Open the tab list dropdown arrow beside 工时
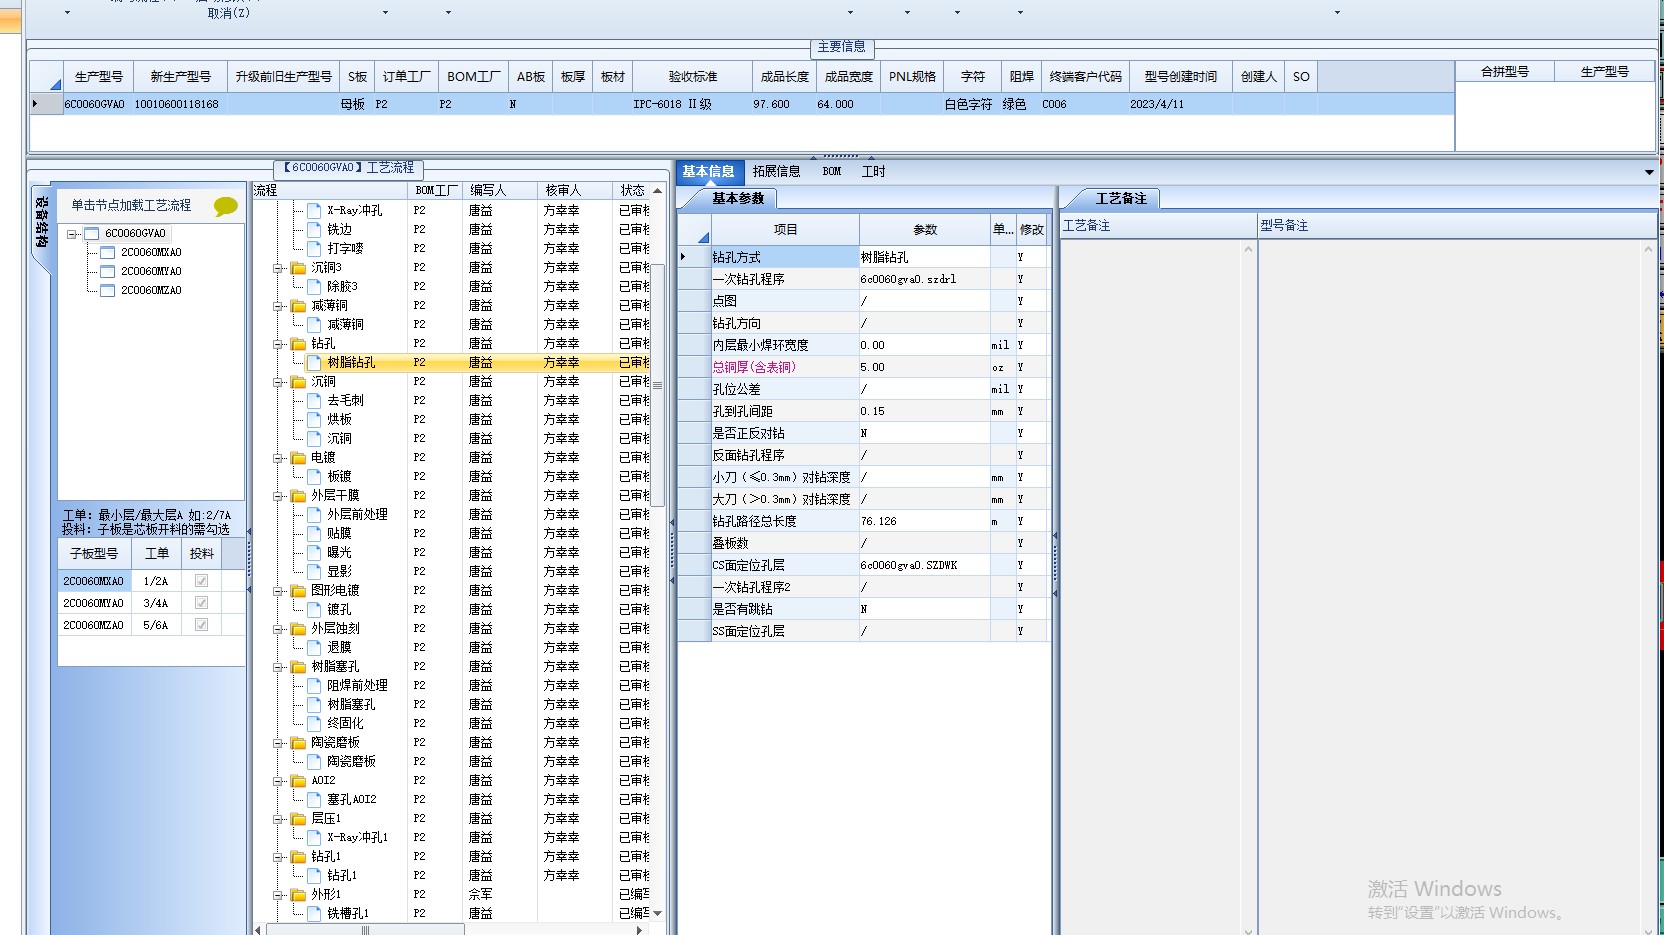The height and width of the screenshot is (935, 1664). point(1649,172)
